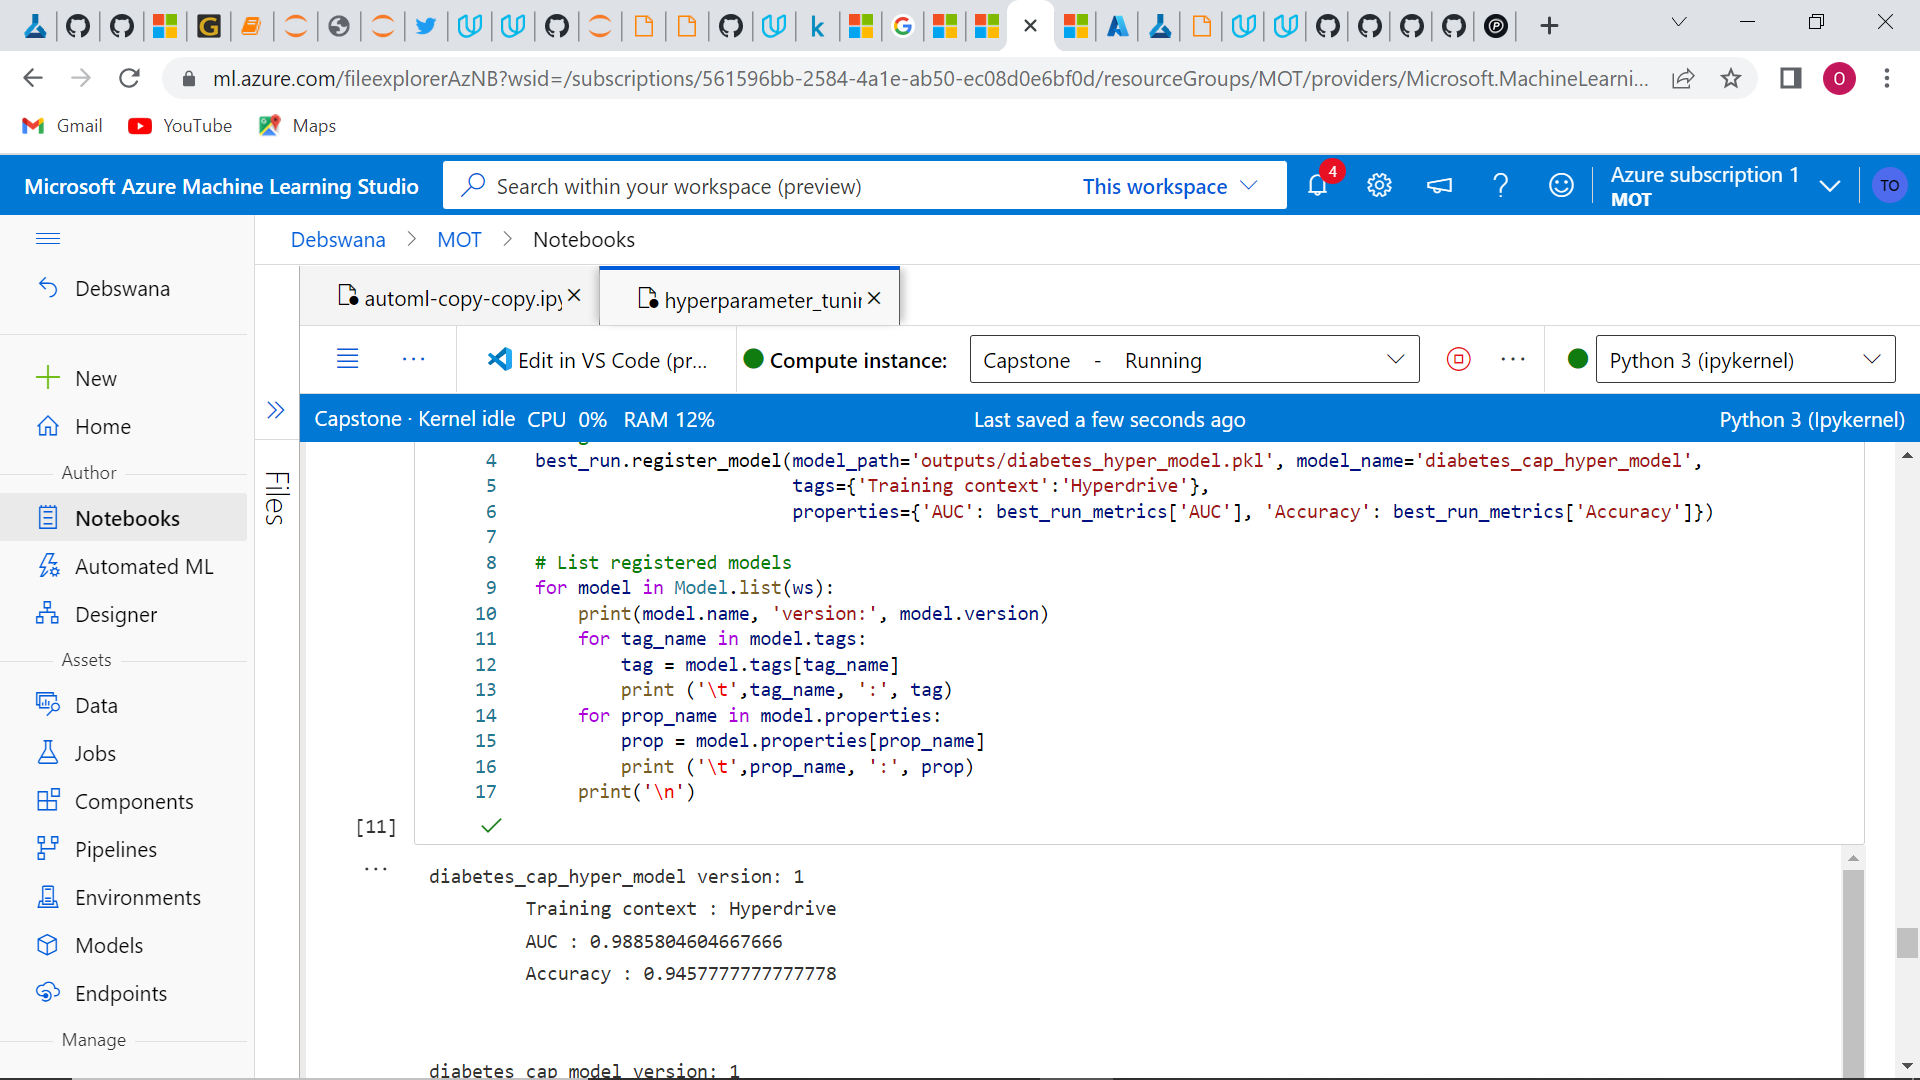Open the notebook toolbar ellipsis menu
The width and height of the screenshot is (1920, 1080).
[x=413, y=359]
